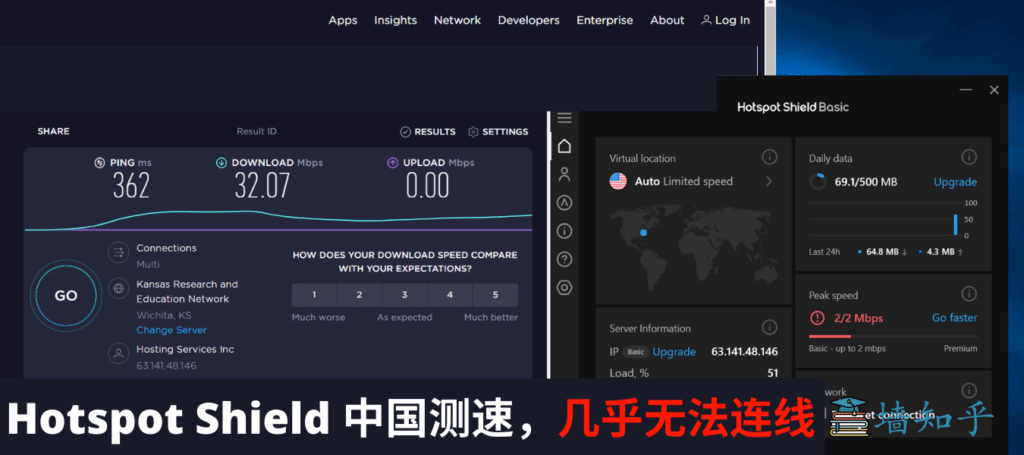Rate download speed as 3
This screenshot has height=455, width=1024.
[x=405, y=295]
